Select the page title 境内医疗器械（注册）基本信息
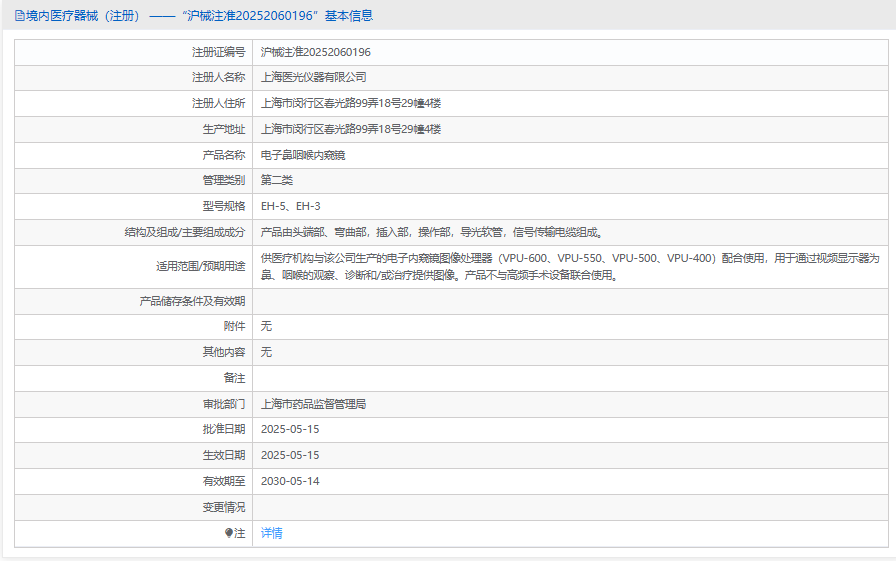Screen dimensions: 896x561 click(194, 16)
